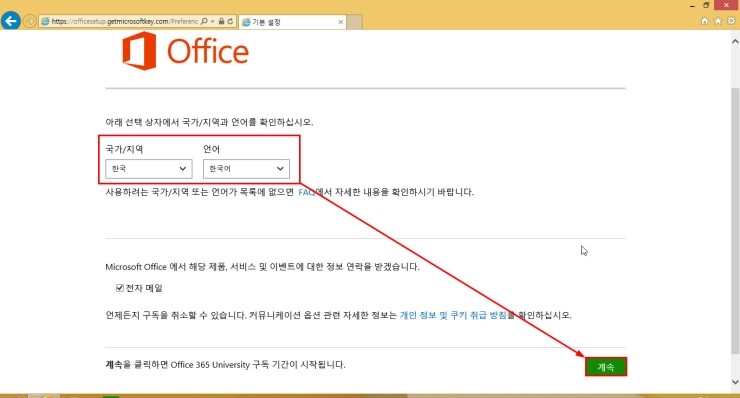The width and height of the screenshot is (740, 398).
Task: Open the 언어 dropdown showing 한국어
Action: coord(246,169)
